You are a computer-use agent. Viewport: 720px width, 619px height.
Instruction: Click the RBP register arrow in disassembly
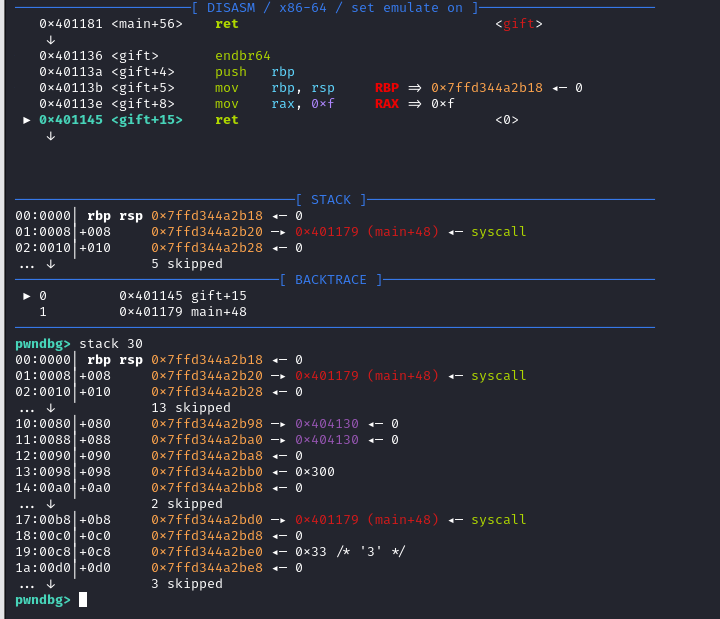pyautogui.click(x=416, y=88)
